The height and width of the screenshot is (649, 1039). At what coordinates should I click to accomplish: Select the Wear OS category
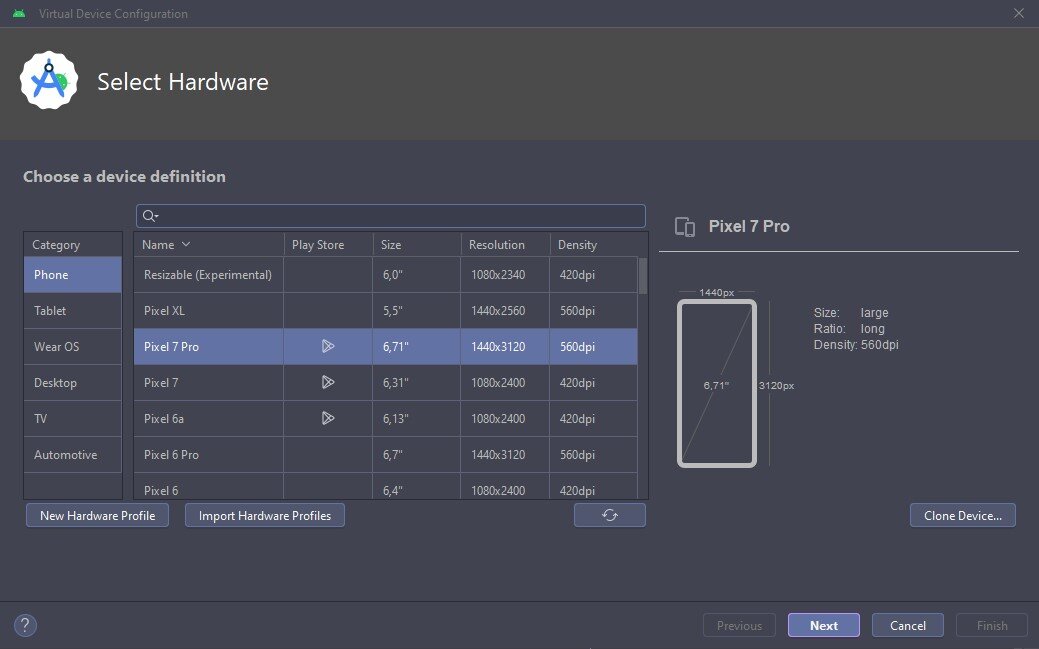[x=73, y=346]
